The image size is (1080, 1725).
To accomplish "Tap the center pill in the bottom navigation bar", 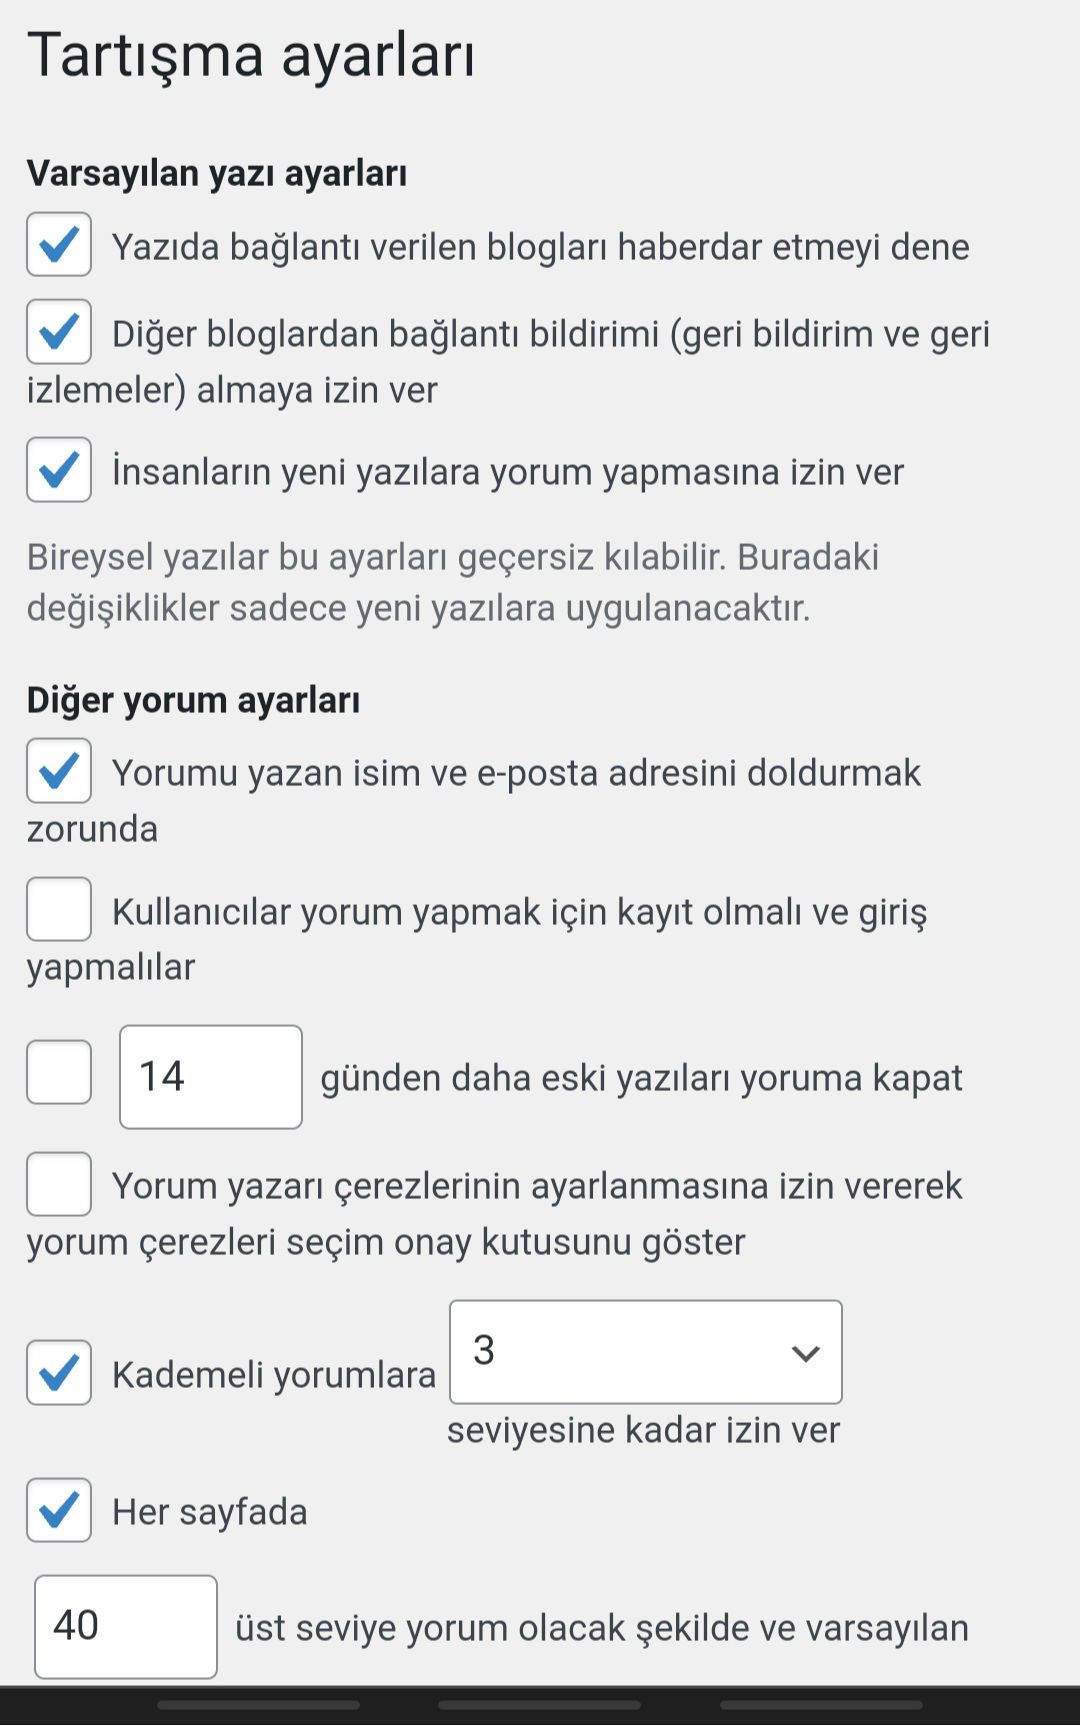I will (539, 1705).
